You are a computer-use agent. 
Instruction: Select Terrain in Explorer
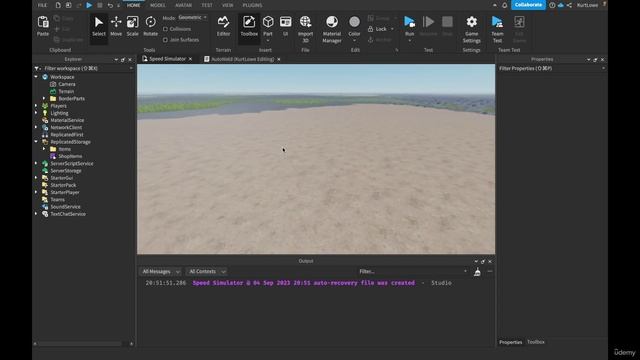click(x=66, y=91)
